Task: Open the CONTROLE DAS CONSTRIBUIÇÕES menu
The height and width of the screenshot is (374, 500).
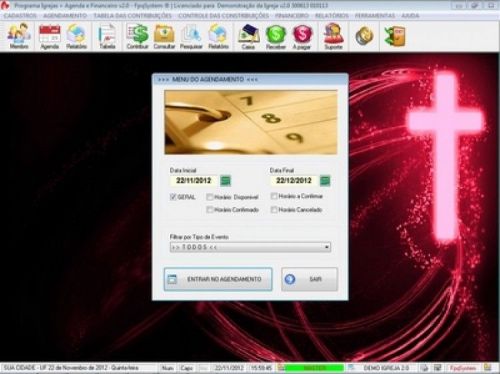Action: point(223,16)
